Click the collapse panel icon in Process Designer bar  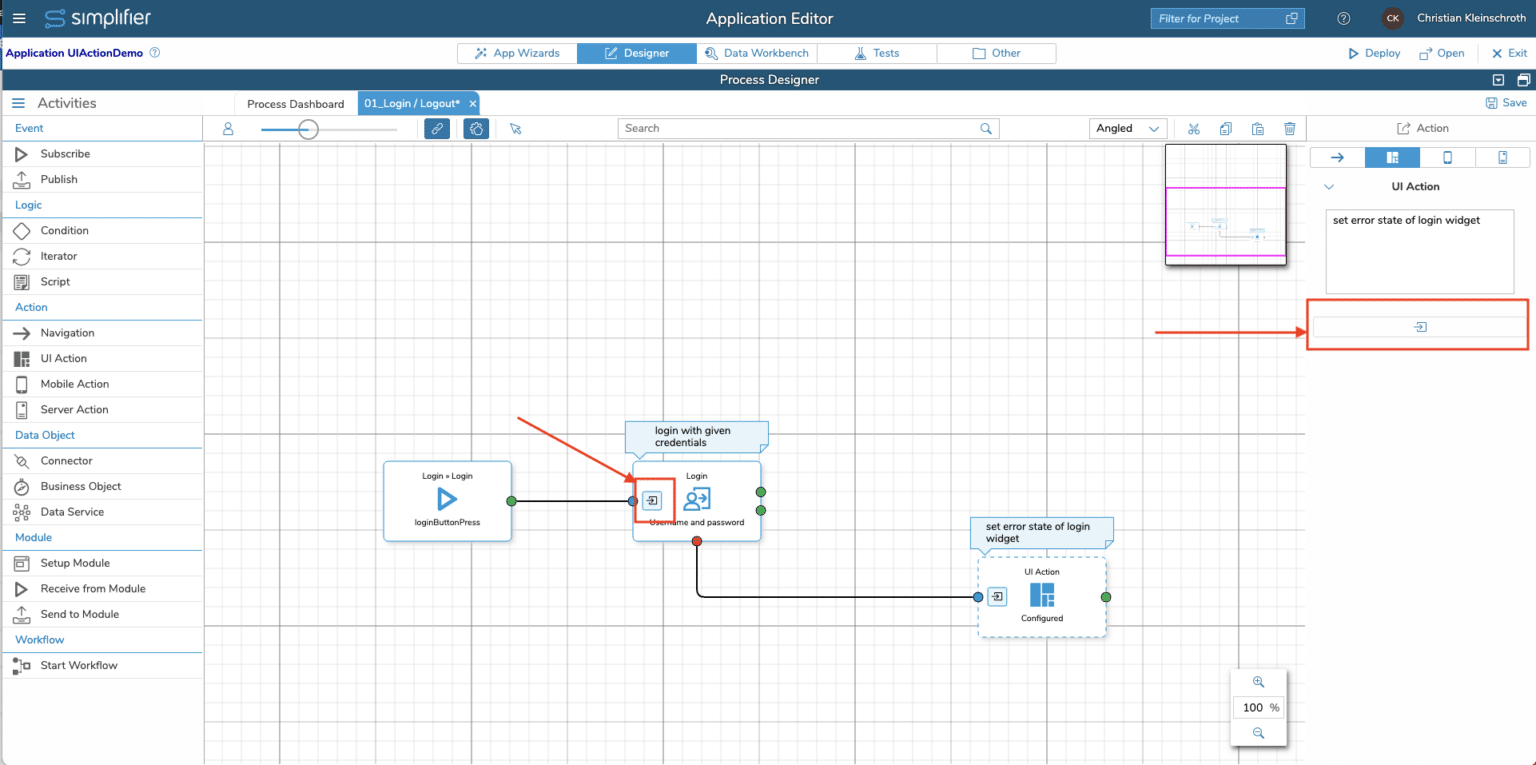(1498, 80)
